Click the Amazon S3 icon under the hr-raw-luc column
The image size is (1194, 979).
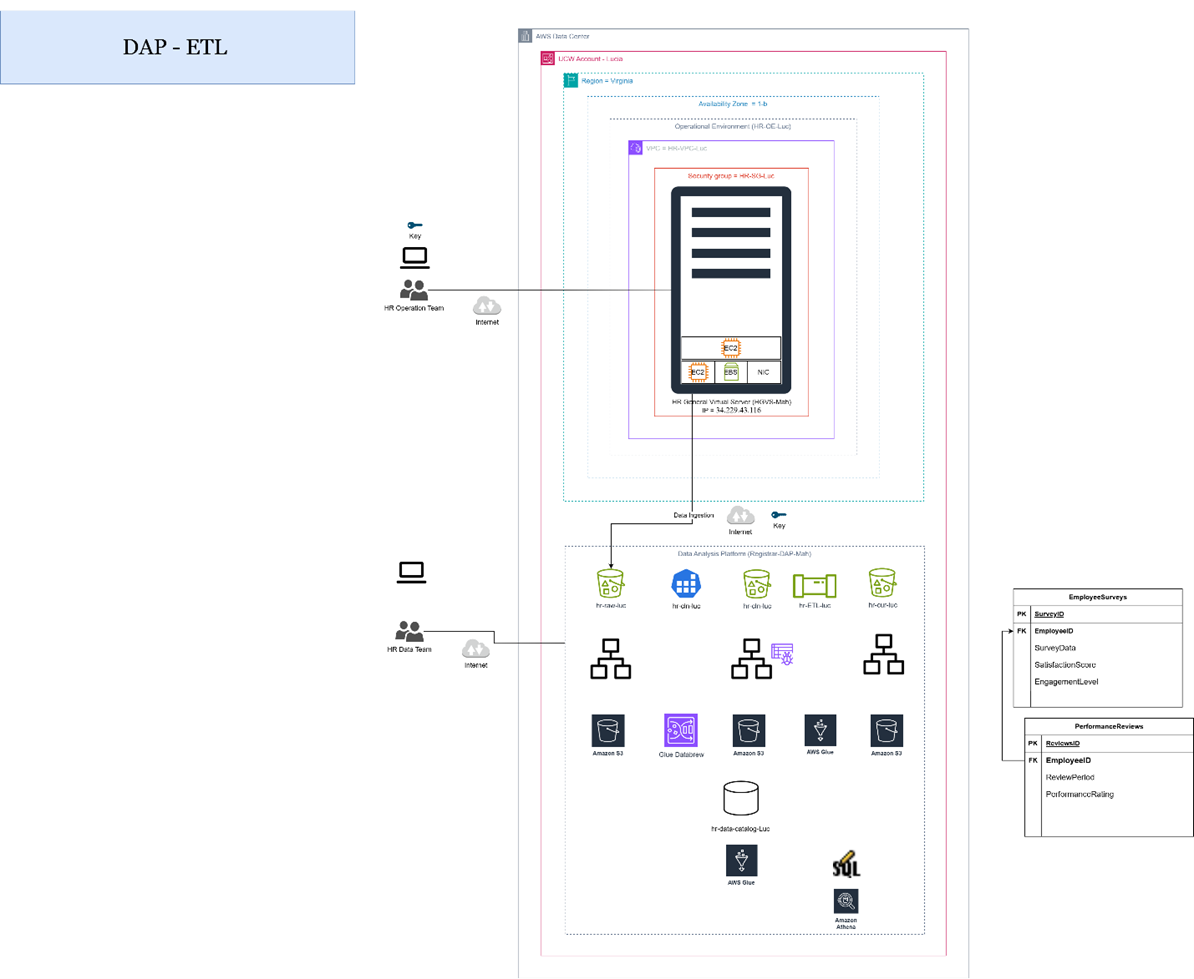(608, 731)
